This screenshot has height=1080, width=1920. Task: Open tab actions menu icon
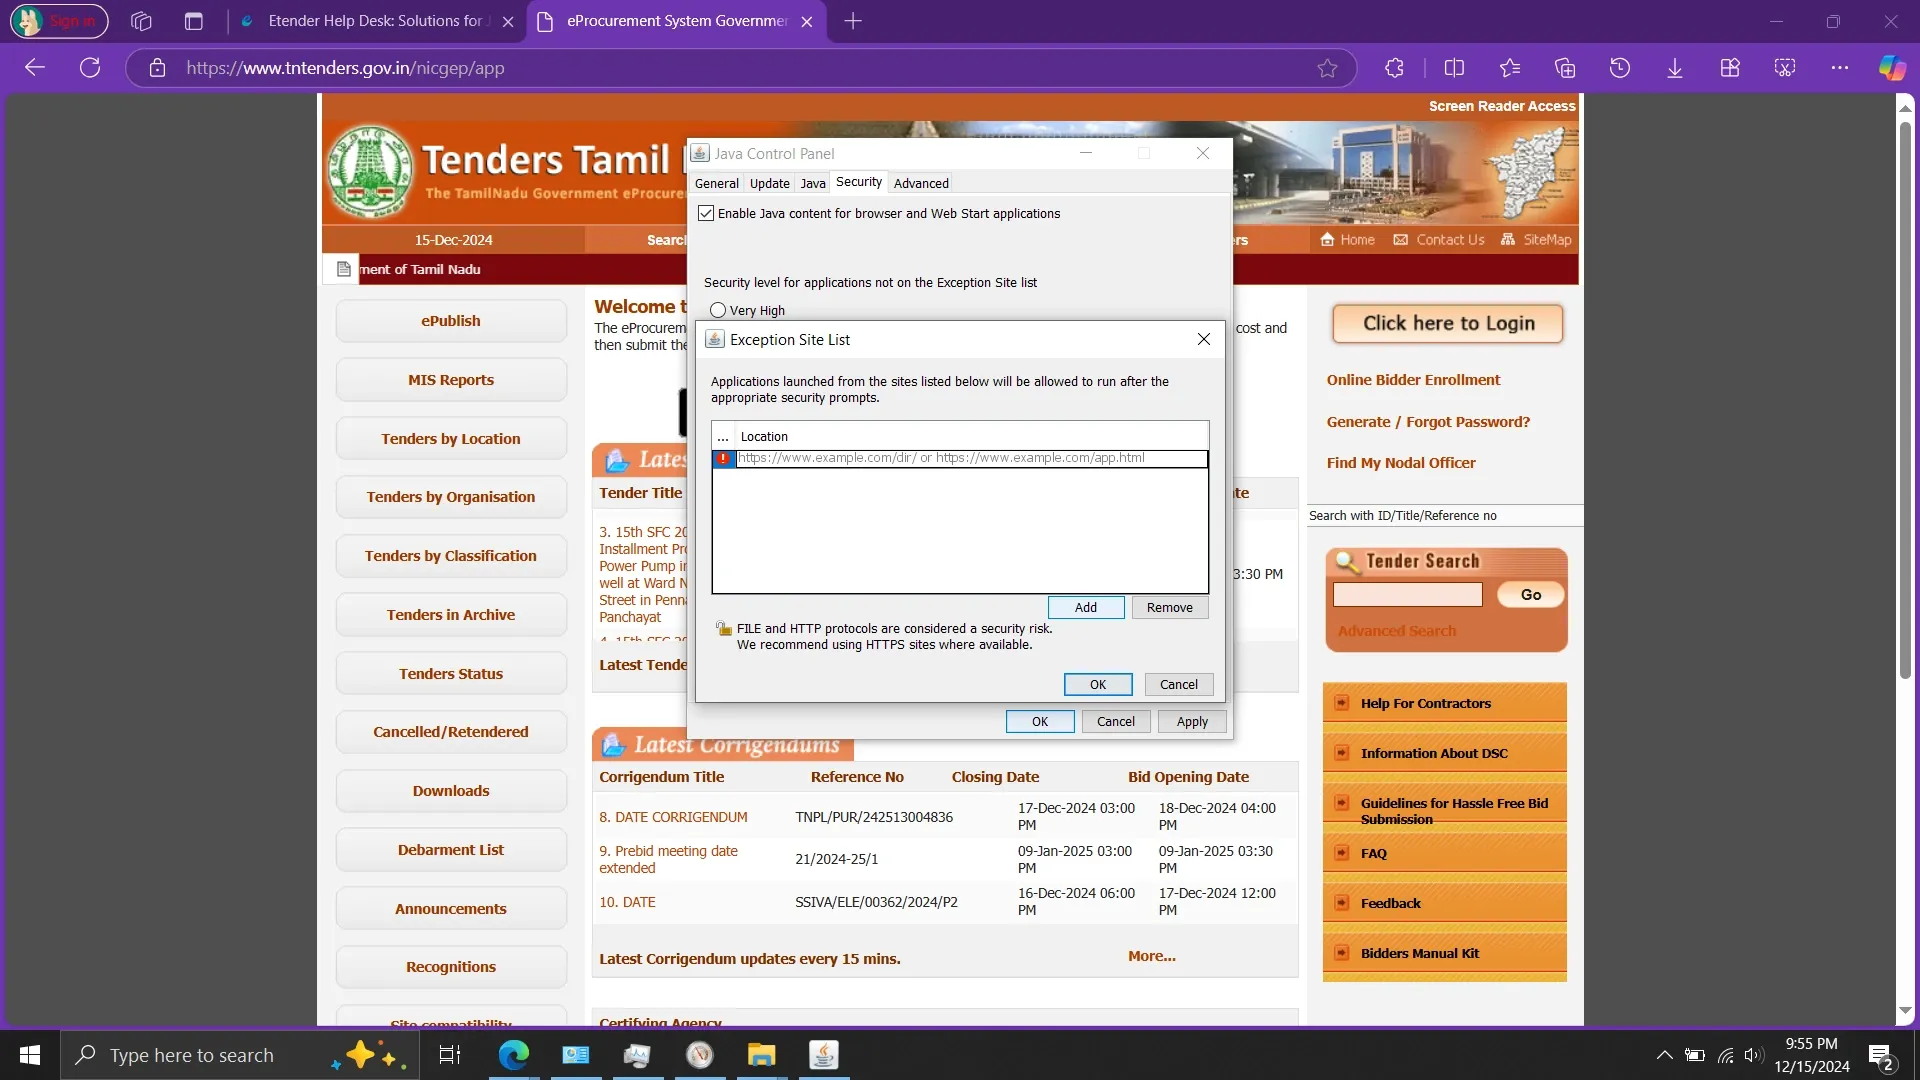[x=194, y=21]
